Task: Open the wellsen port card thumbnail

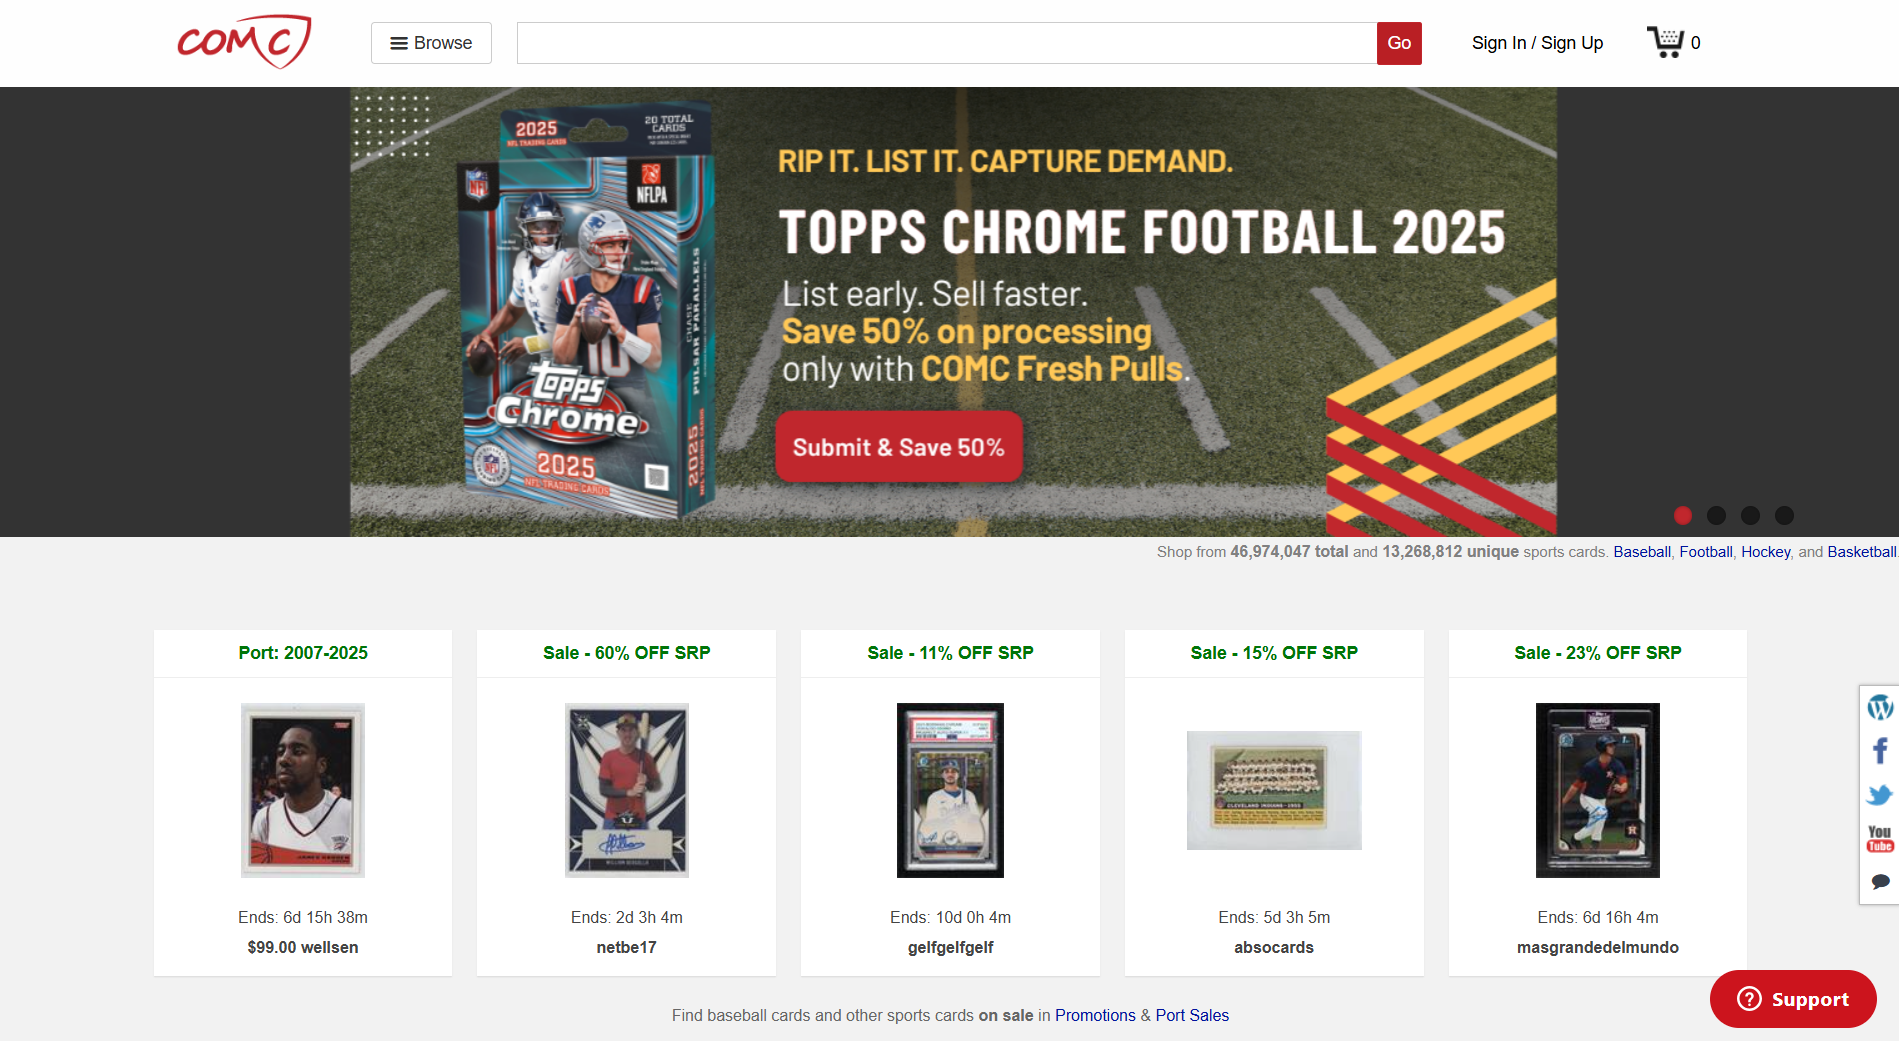Action: click(303, 790)
